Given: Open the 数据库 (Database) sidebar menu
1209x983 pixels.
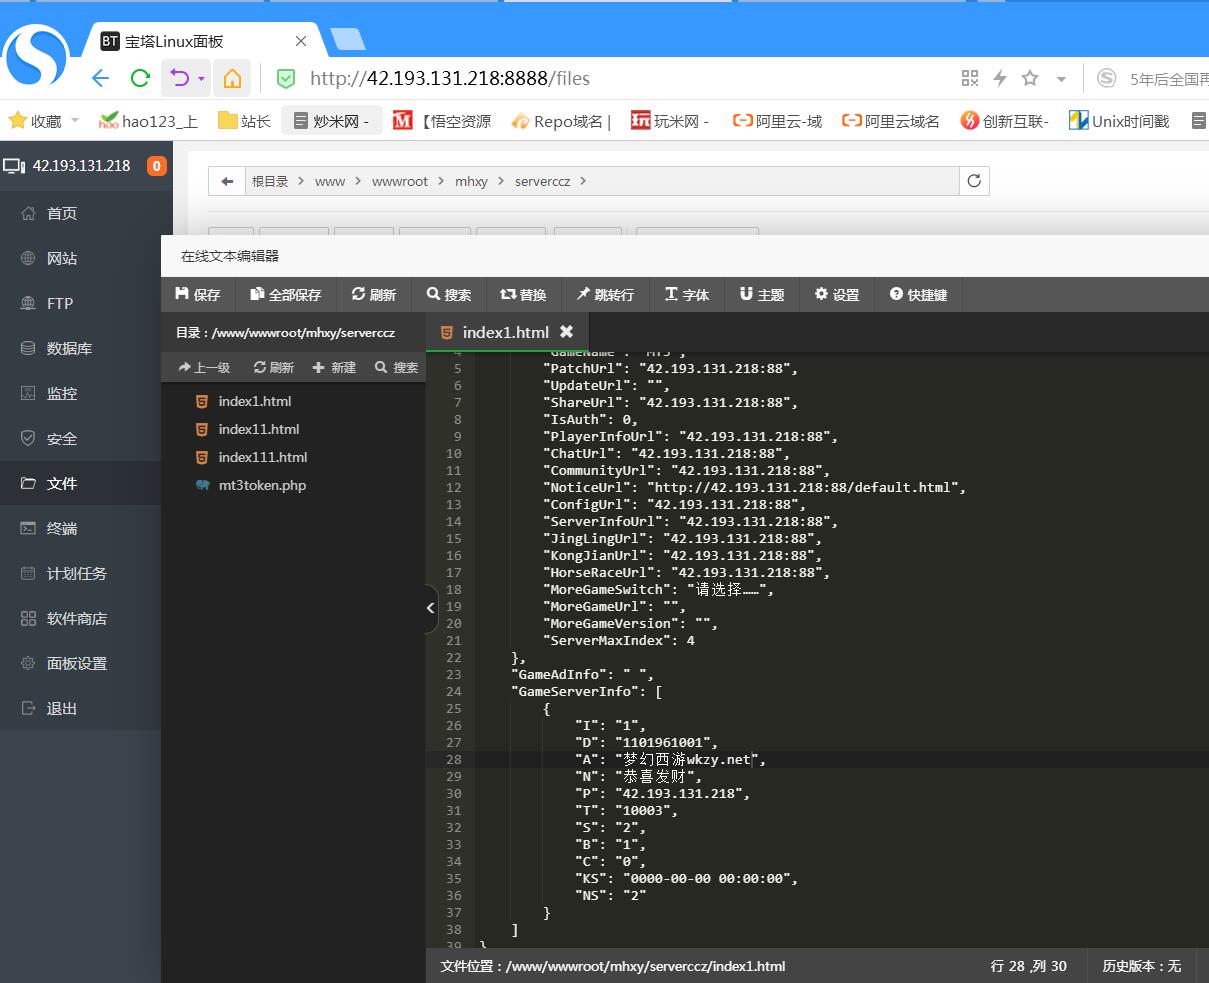Looking at the screenshot, I should click(x=69, y=349).
